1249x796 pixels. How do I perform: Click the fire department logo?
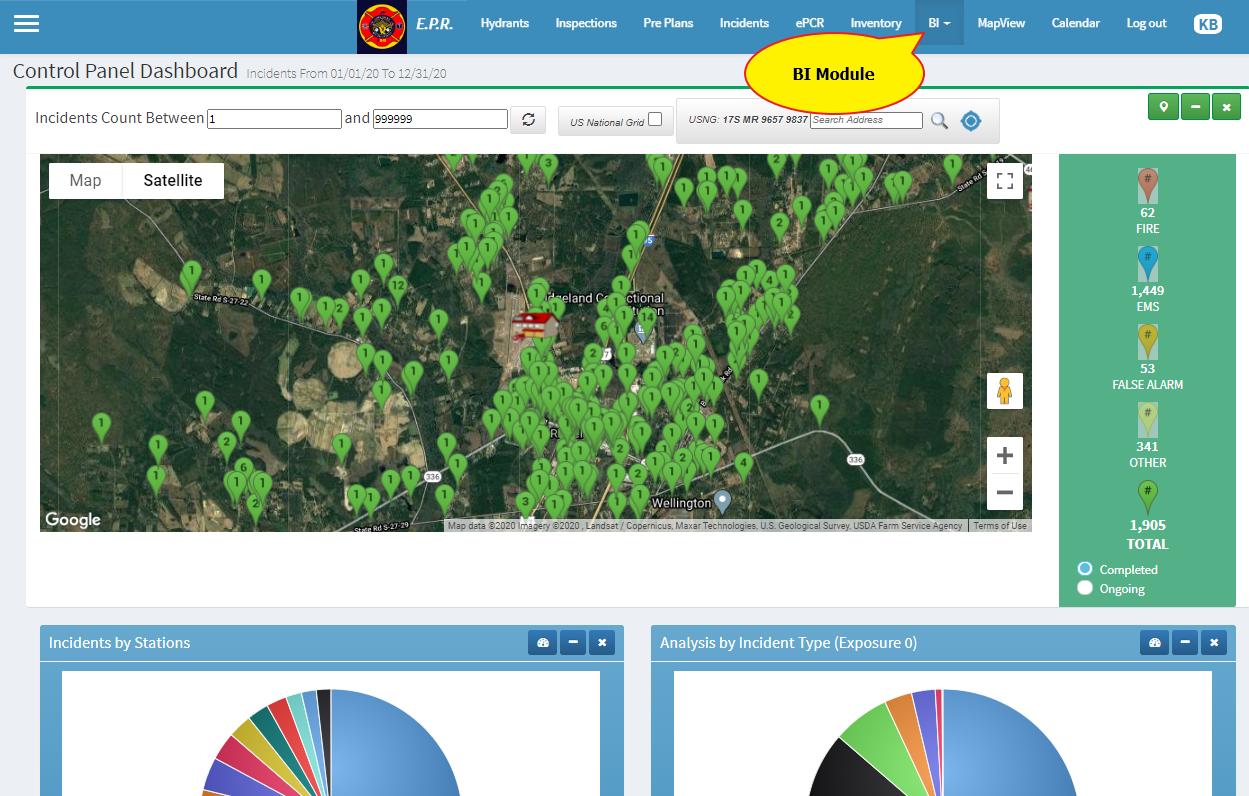382,27
